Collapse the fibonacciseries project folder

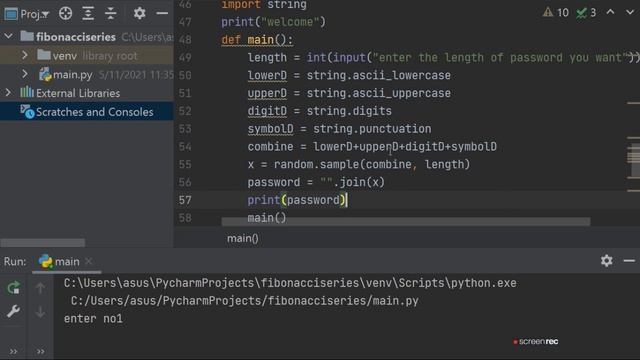[8, 36]
